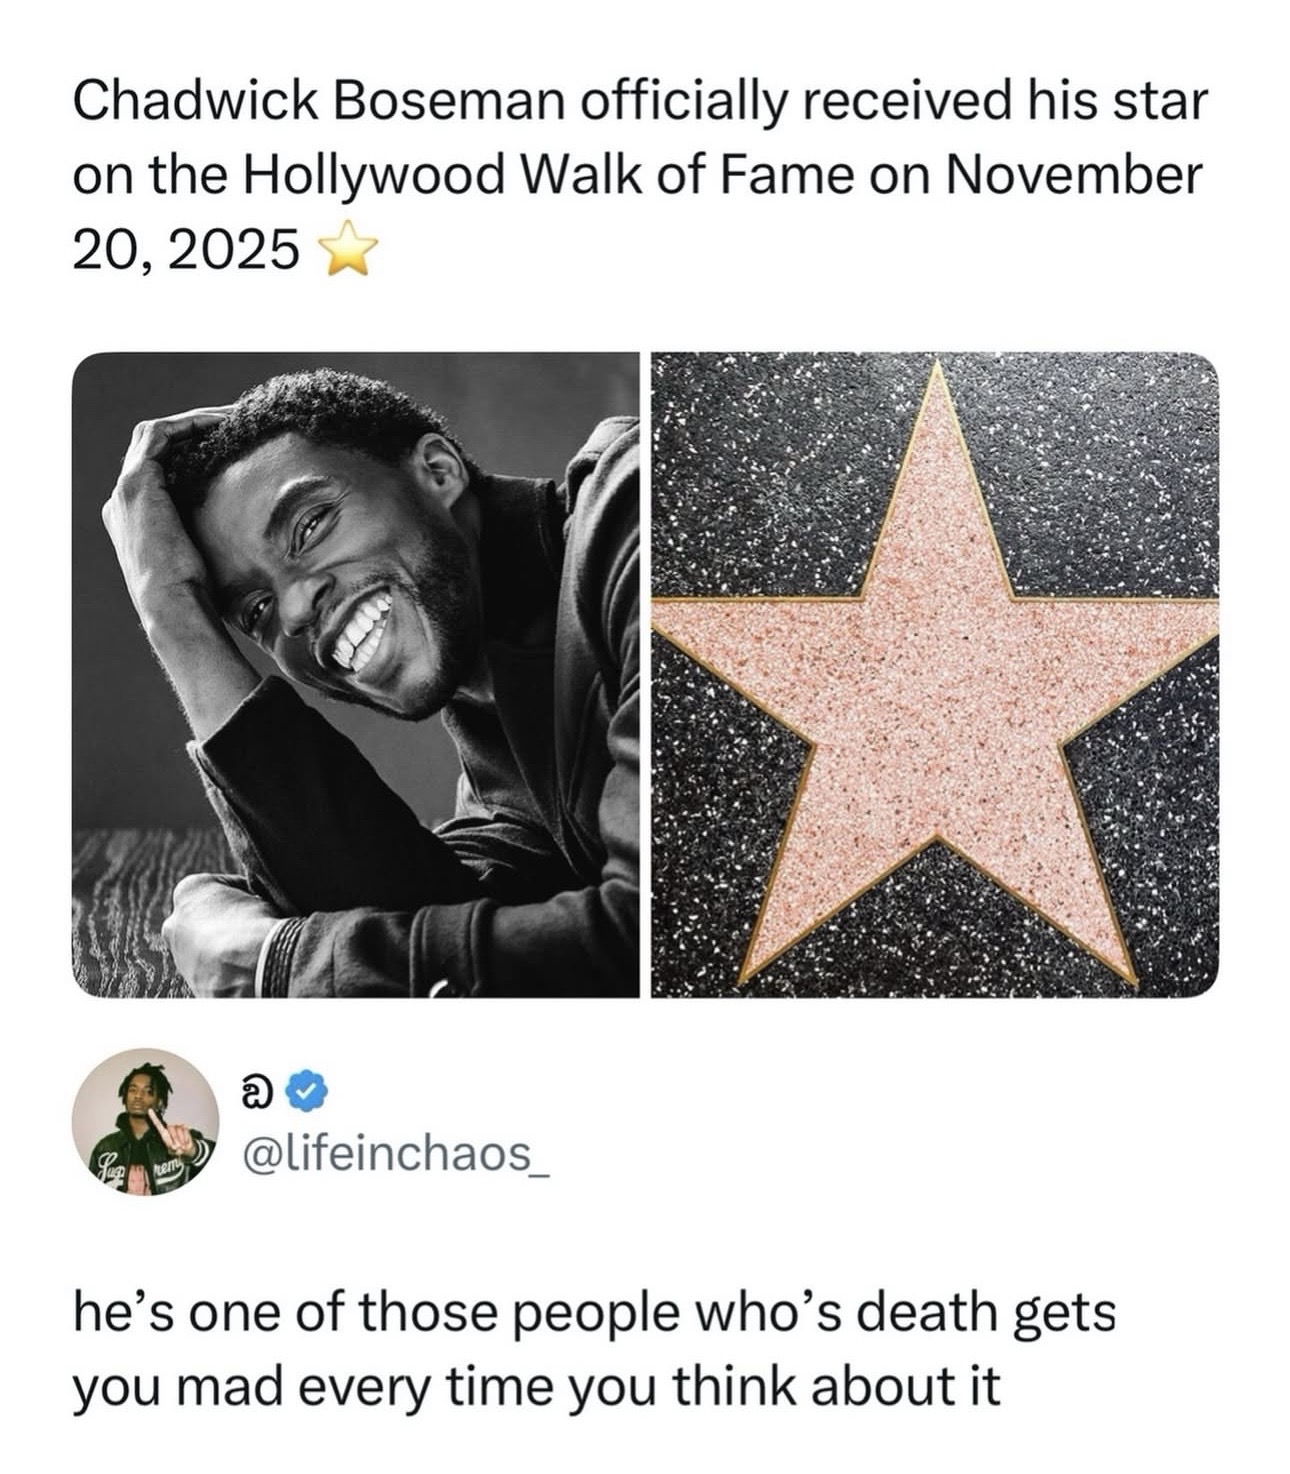Click the @lifeinchaos_ handle

click(x=397, y=1158)
